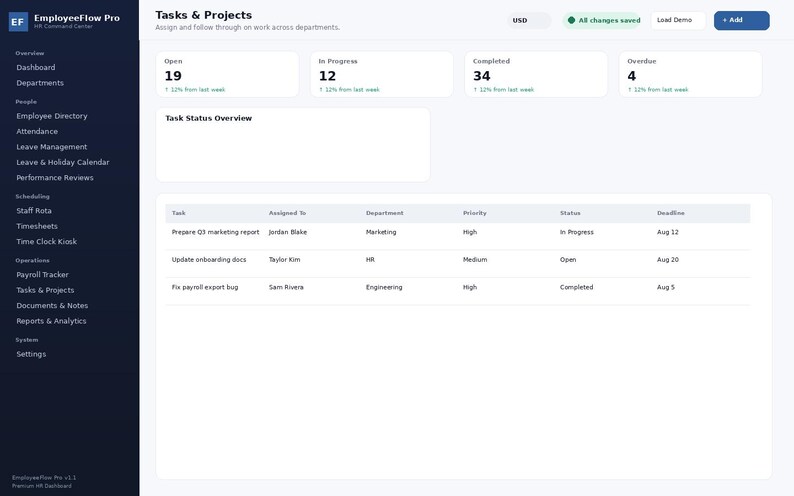
Task: Sort by the Task column header
Action: [x=179, y=213]
